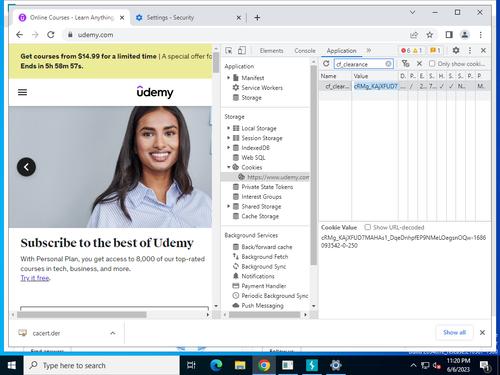500x375 pixels.
Task: Collapse the Cookies tree node
Action: [228, 167]
